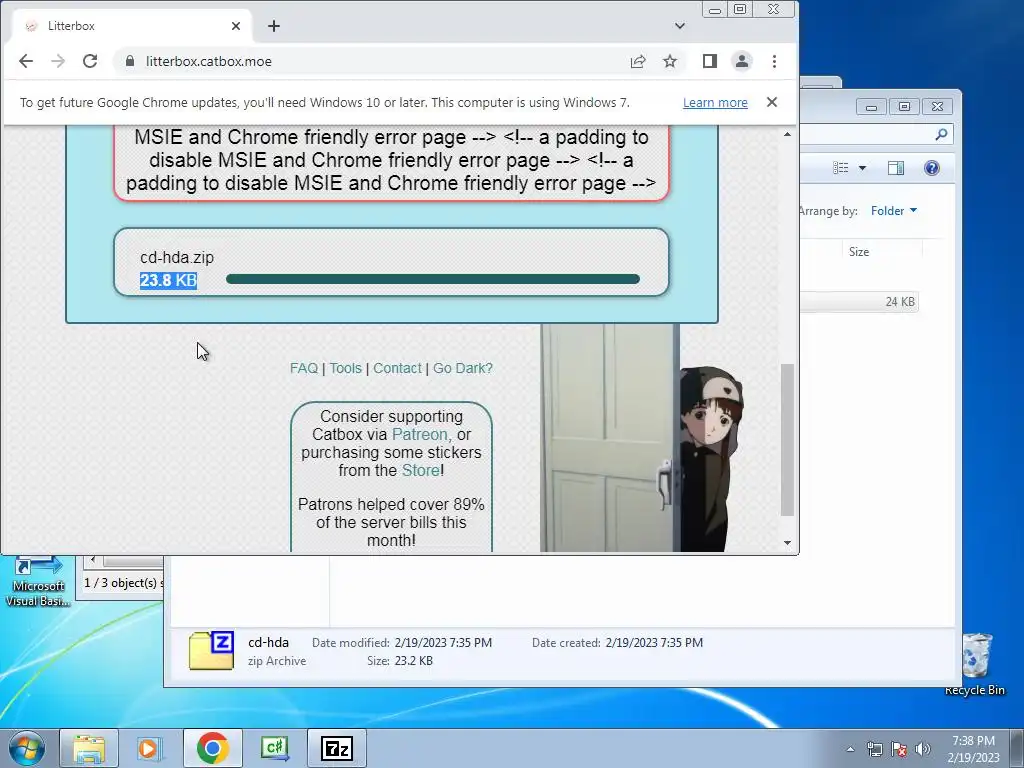
Task: Select the 24 KB file row in Explorer
Action: tap(859, 302)
